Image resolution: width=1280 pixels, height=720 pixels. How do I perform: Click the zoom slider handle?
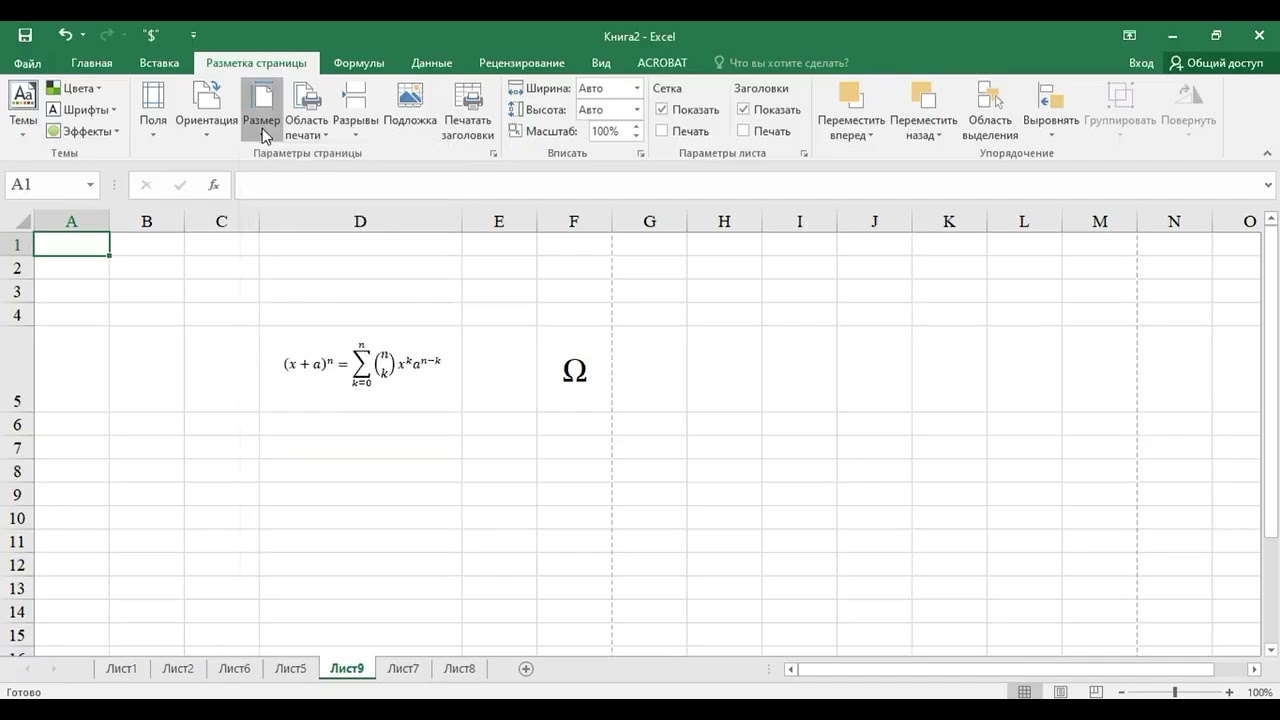(1175, 692)
